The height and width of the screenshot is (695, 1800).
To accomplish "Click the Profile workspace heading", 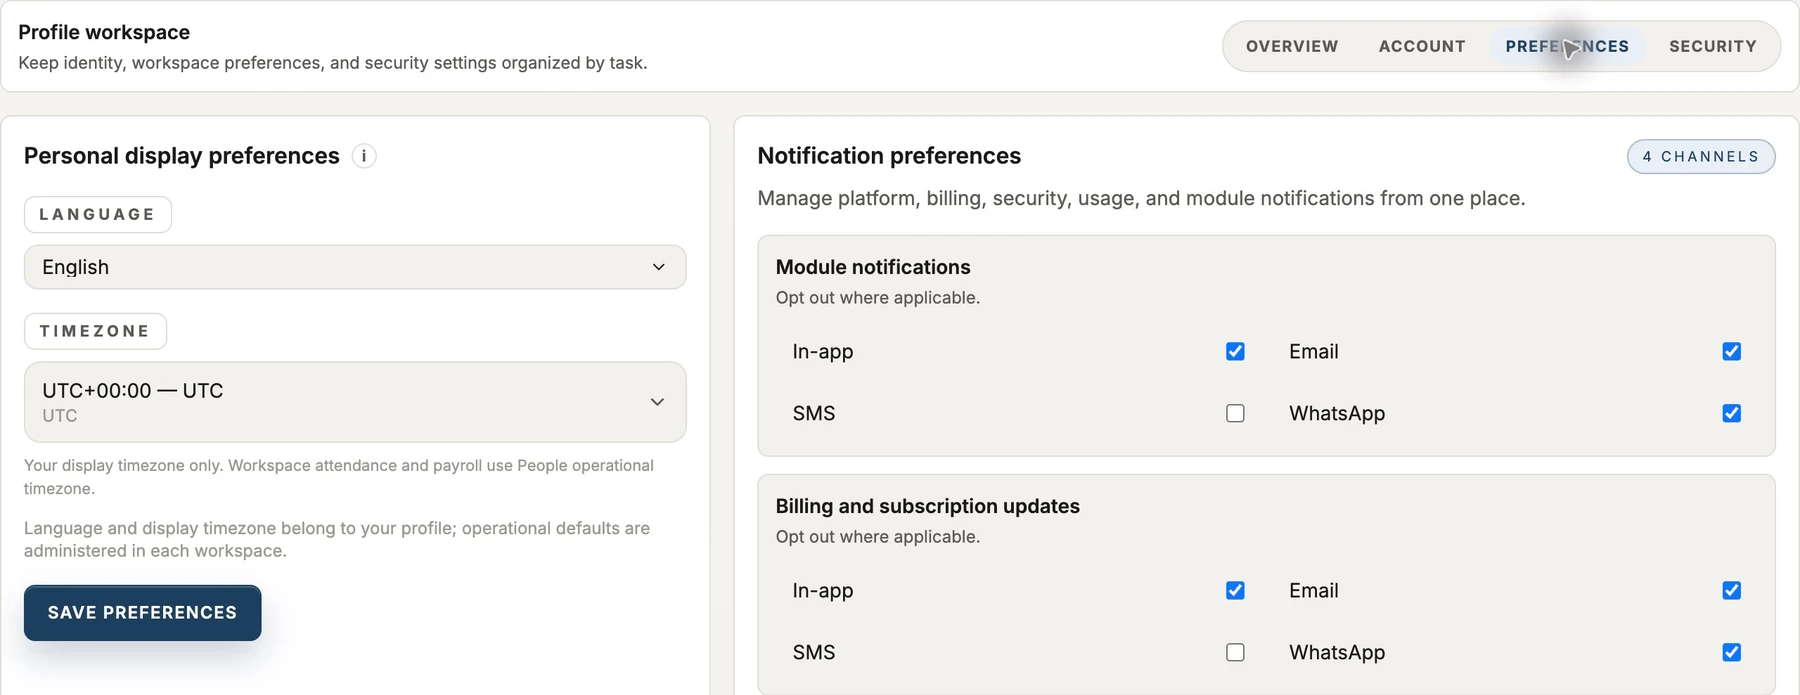I will [104, 32].
